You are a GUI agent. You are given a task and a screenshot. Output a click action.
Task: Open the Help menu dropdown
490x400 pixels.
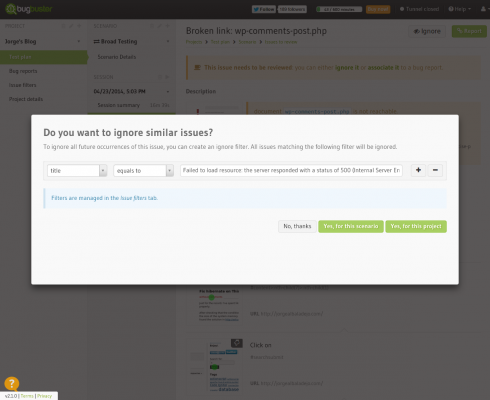[x=460, y=9]
